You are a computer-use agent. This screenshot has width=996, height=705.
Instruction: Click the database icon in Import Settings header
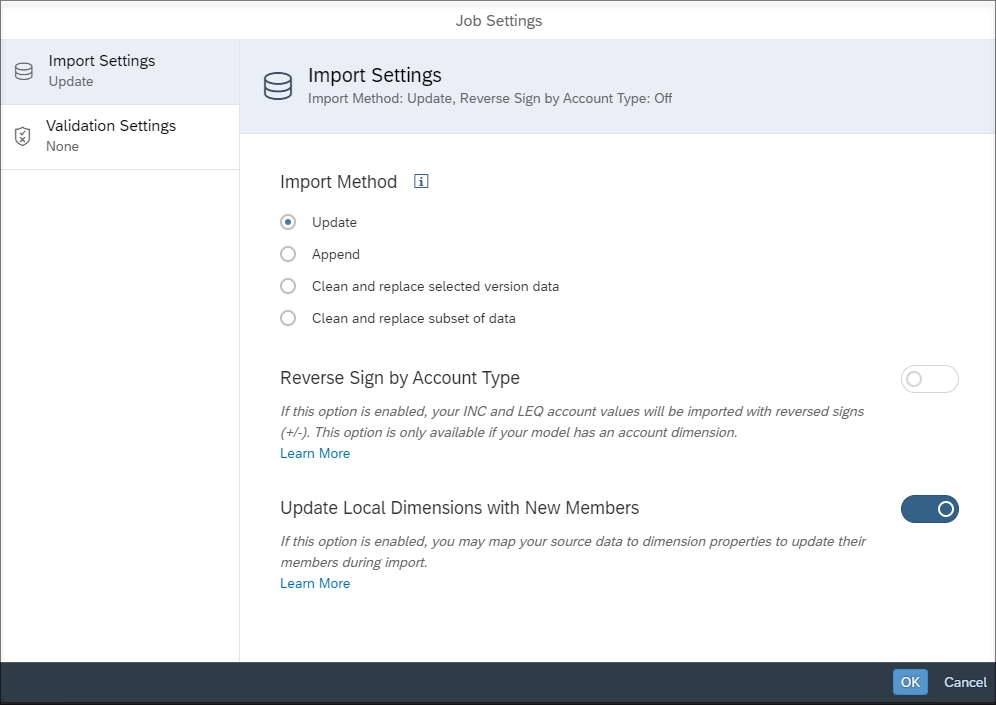click(278, 86)
